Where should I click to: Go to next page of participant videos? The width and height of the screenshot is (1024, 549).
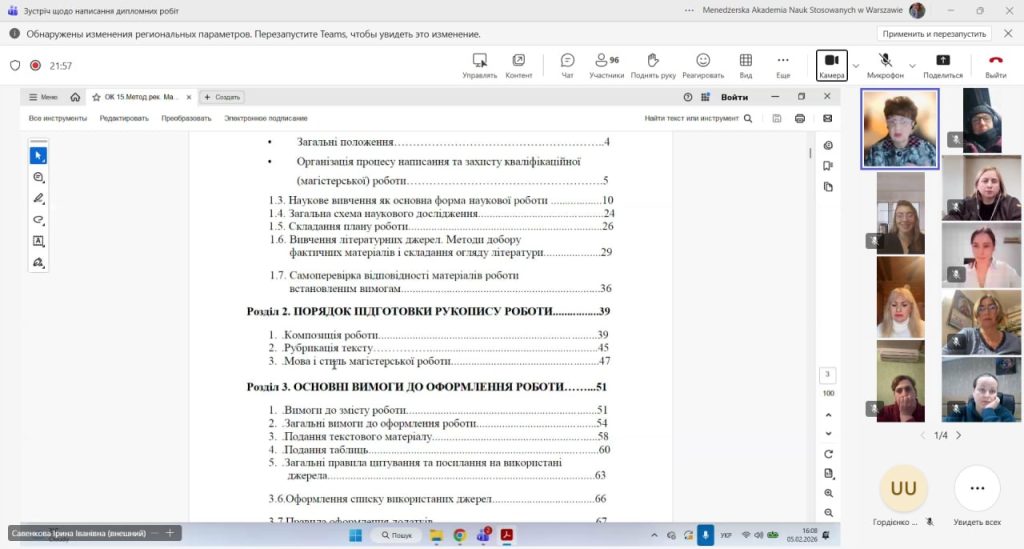(x=958, y=435)
